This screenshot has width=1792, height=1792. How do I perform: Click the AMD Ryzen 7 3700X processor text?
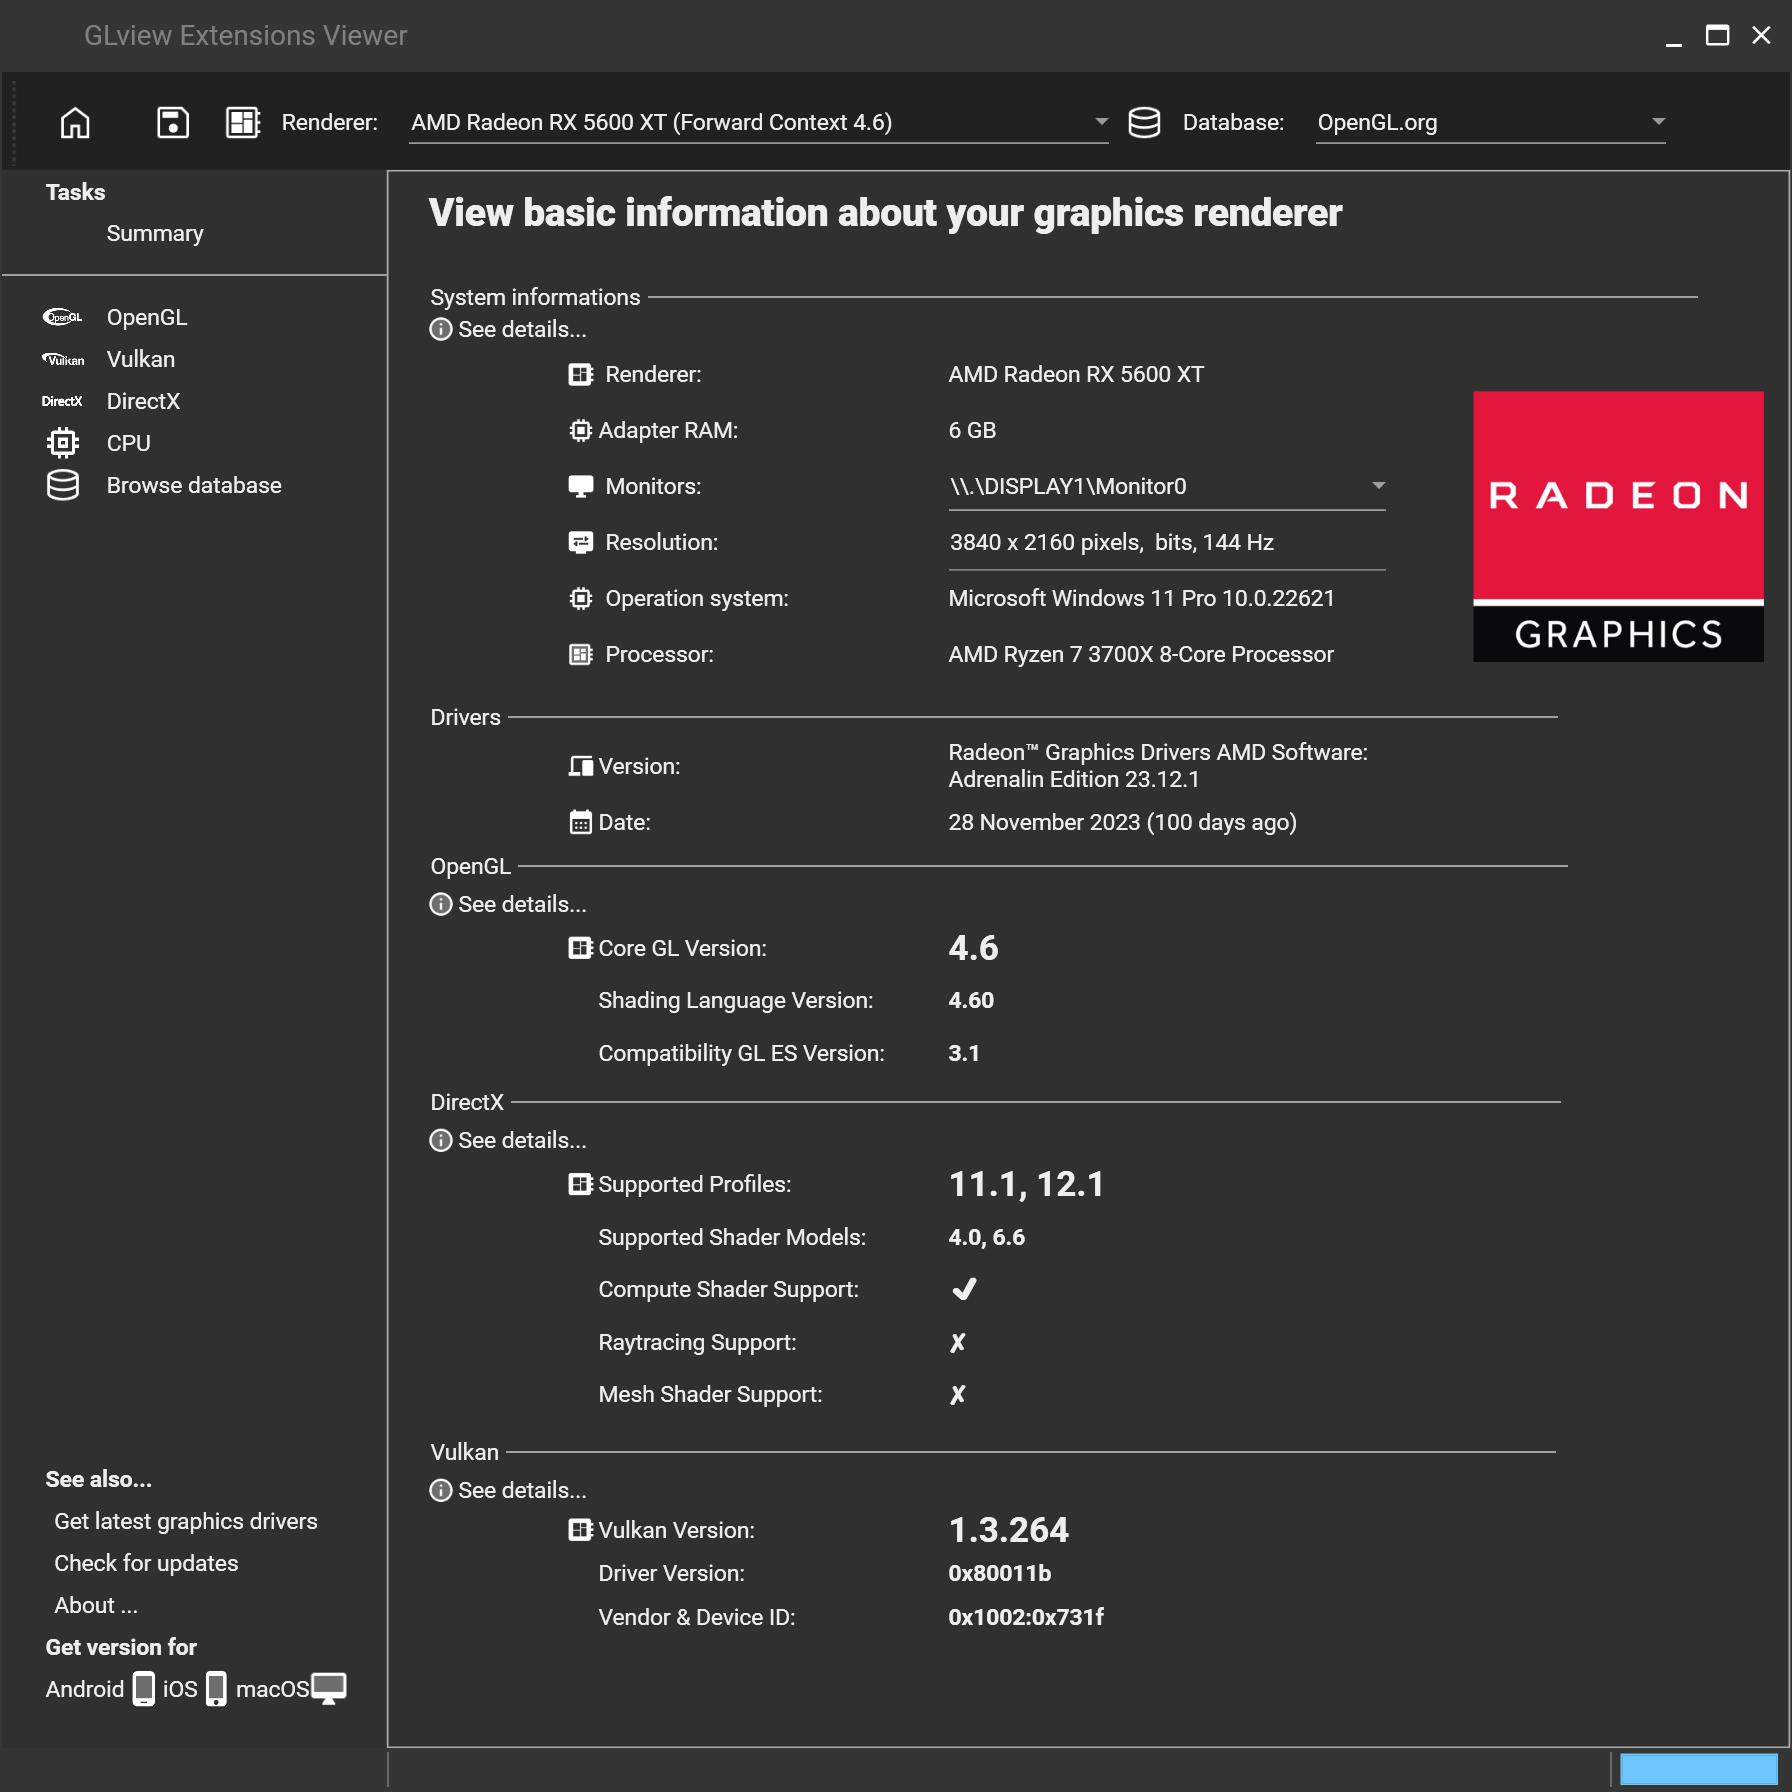coord(1141,655)
